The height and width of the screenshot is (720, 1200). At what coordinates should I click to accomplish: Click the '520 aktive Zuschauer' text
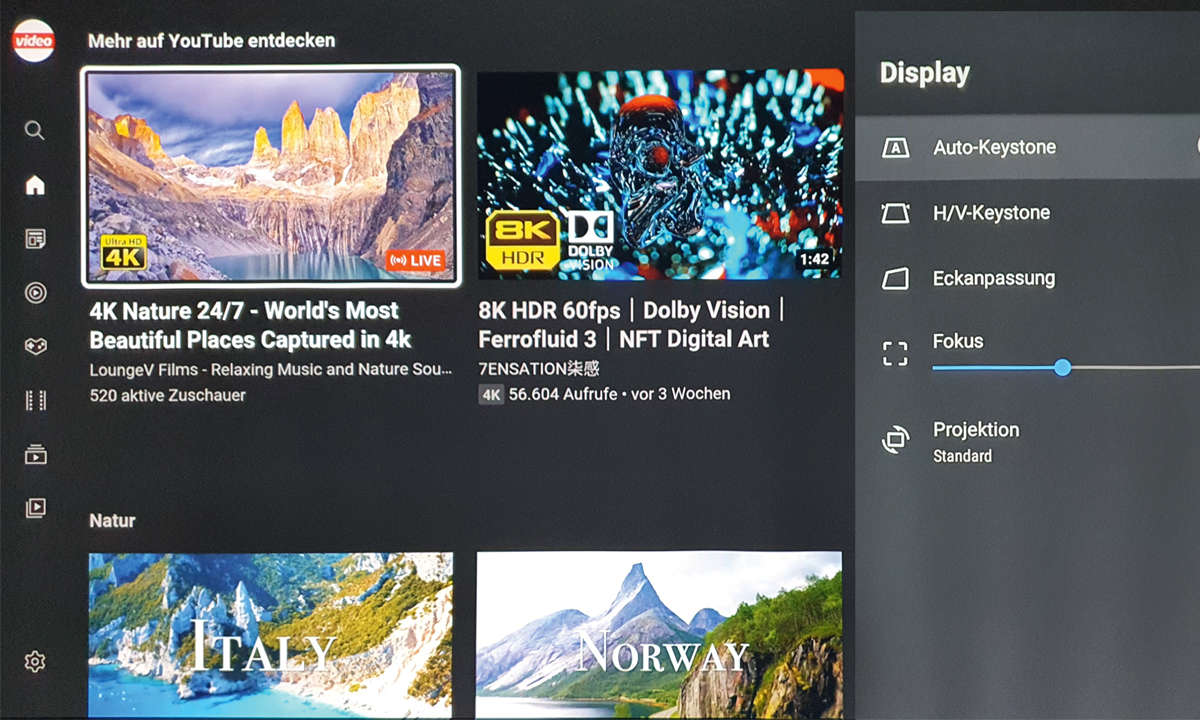tap(167, 395)
